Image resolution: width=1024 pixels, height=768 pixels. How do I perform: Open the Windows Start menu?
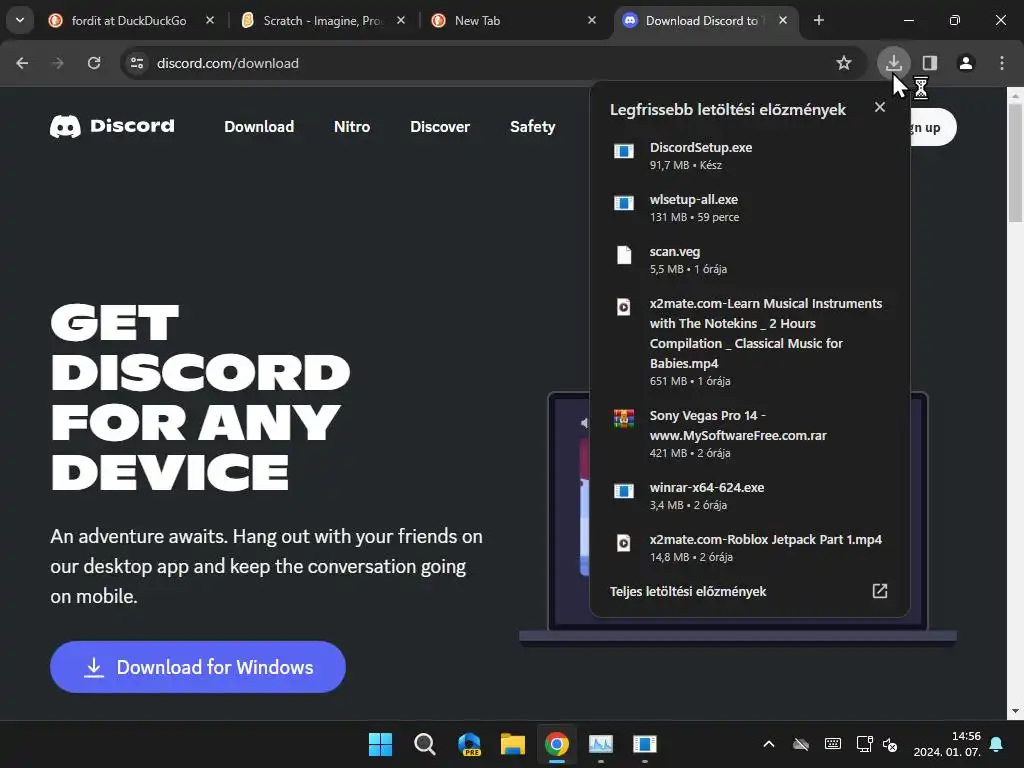pos(380,744)
